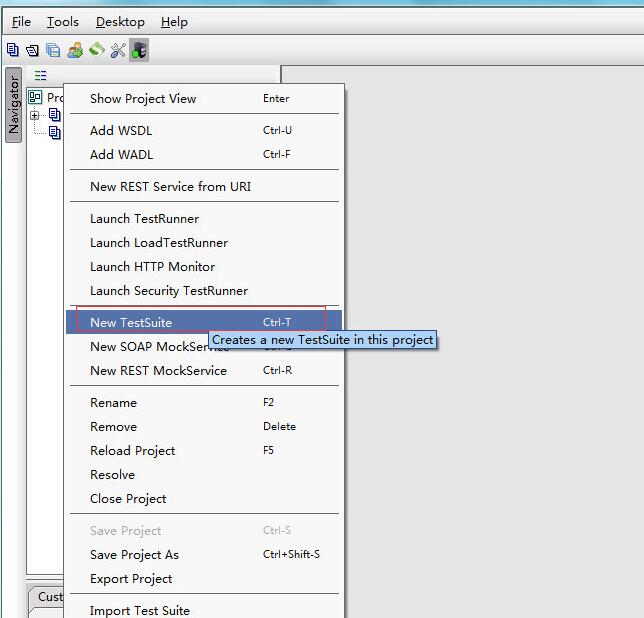Select Export Project

point(204,579)
